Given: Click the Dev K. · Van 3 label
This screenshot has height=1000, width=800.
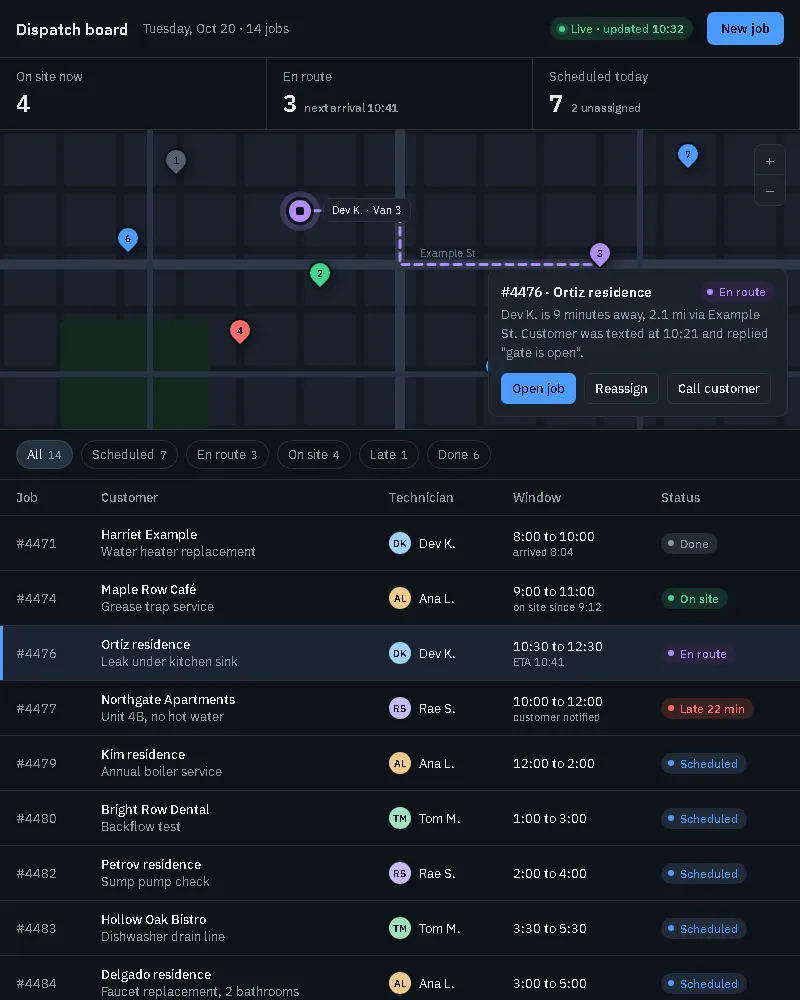Looking at the screenshot, I should pyautogui.click(x=367, y=210).
